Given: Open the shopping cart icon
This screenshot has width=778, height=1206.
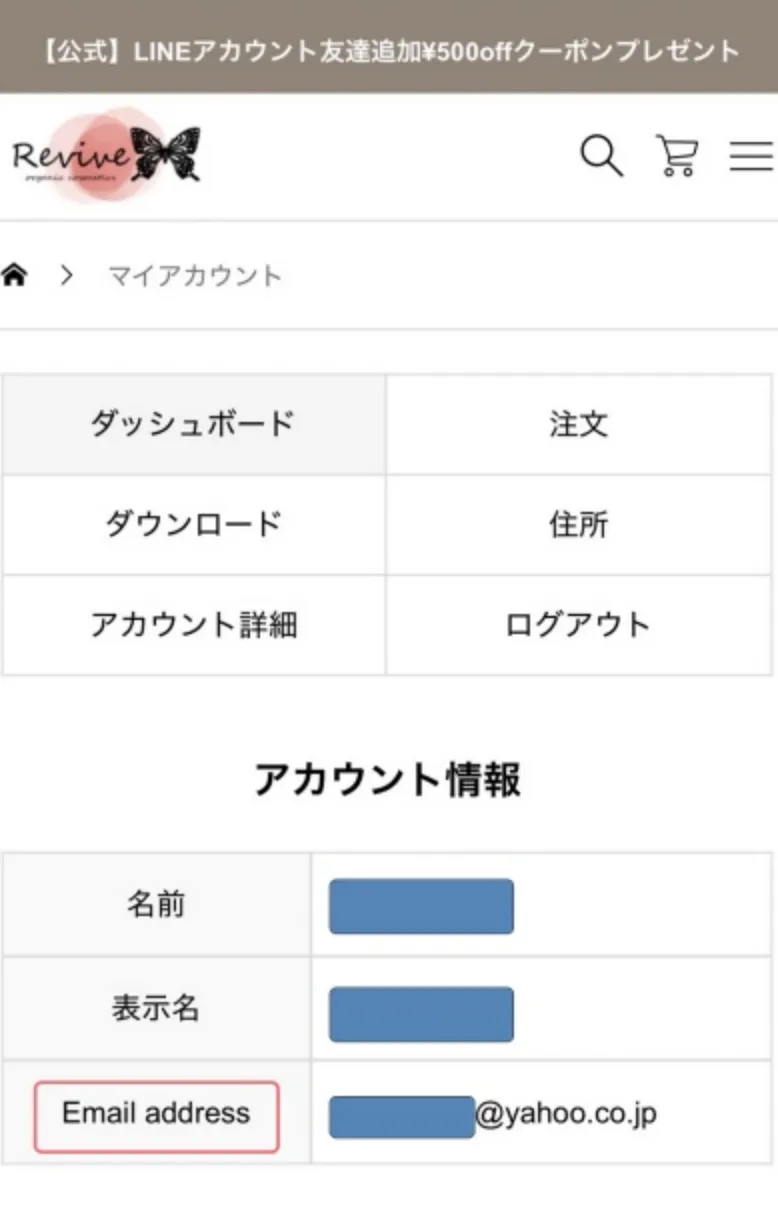Looking at the screenshot, I should [x=677, y=157].
